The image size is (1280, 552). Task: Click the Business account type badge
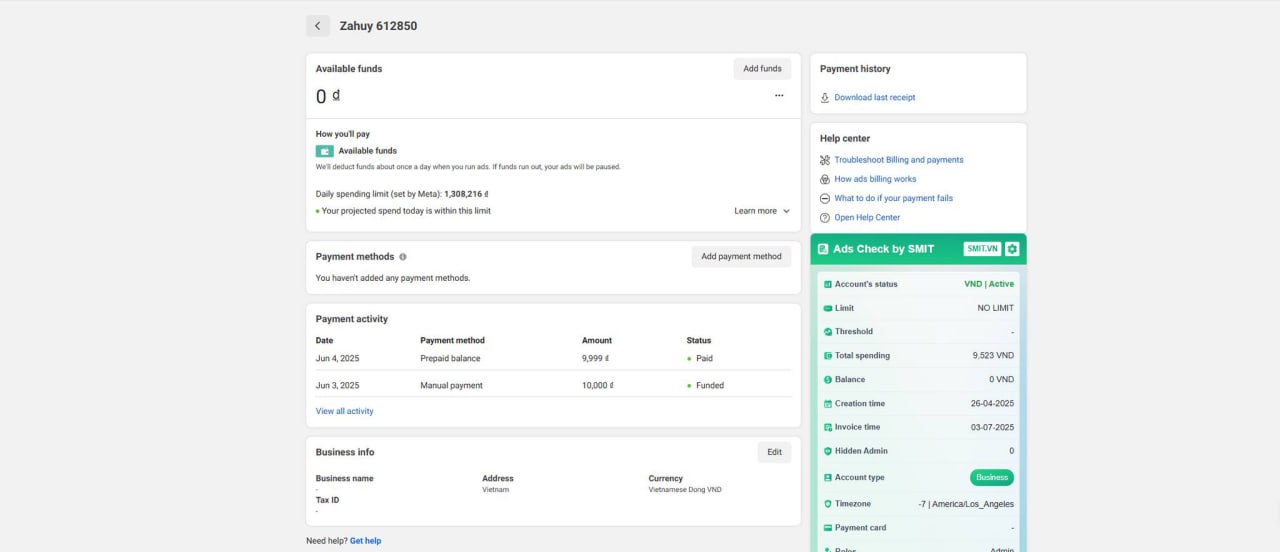pyautogui.click(x=992, y=478)
